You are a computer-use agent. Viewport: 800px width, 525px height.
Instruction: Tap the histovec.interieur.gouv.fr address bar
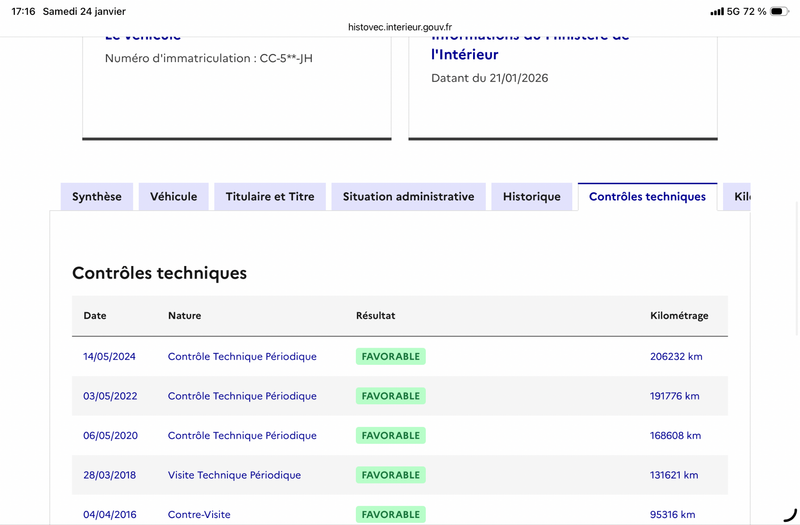point(400,28)
